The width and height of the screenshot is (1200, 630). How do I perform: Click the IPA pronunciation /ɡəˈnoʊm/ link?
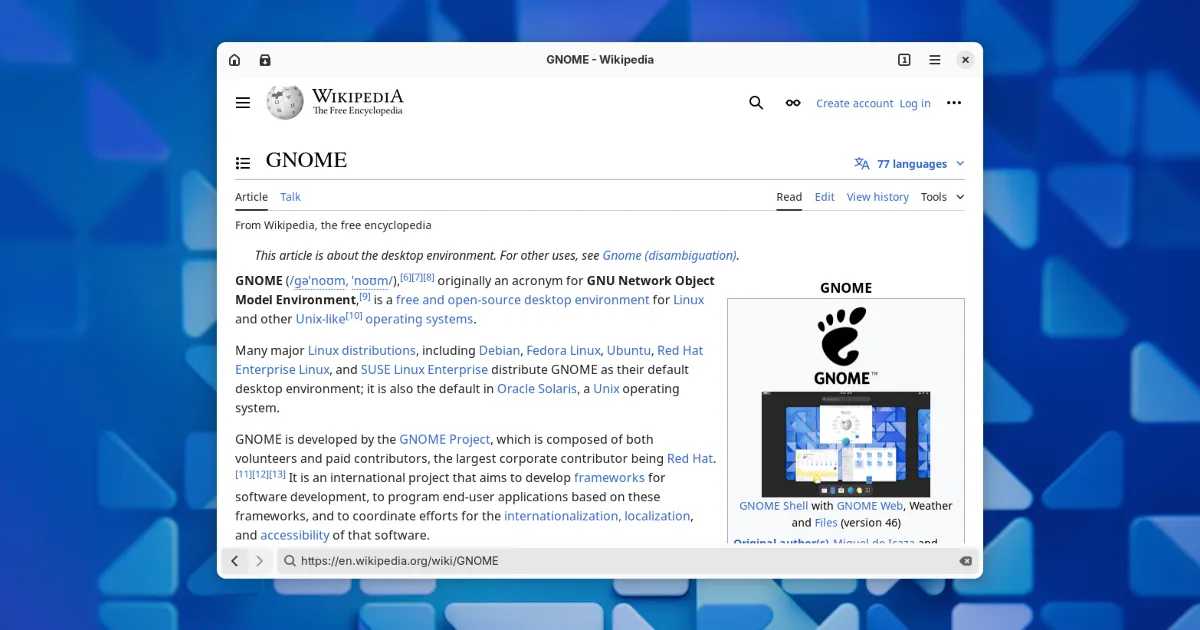coord(342,281)
